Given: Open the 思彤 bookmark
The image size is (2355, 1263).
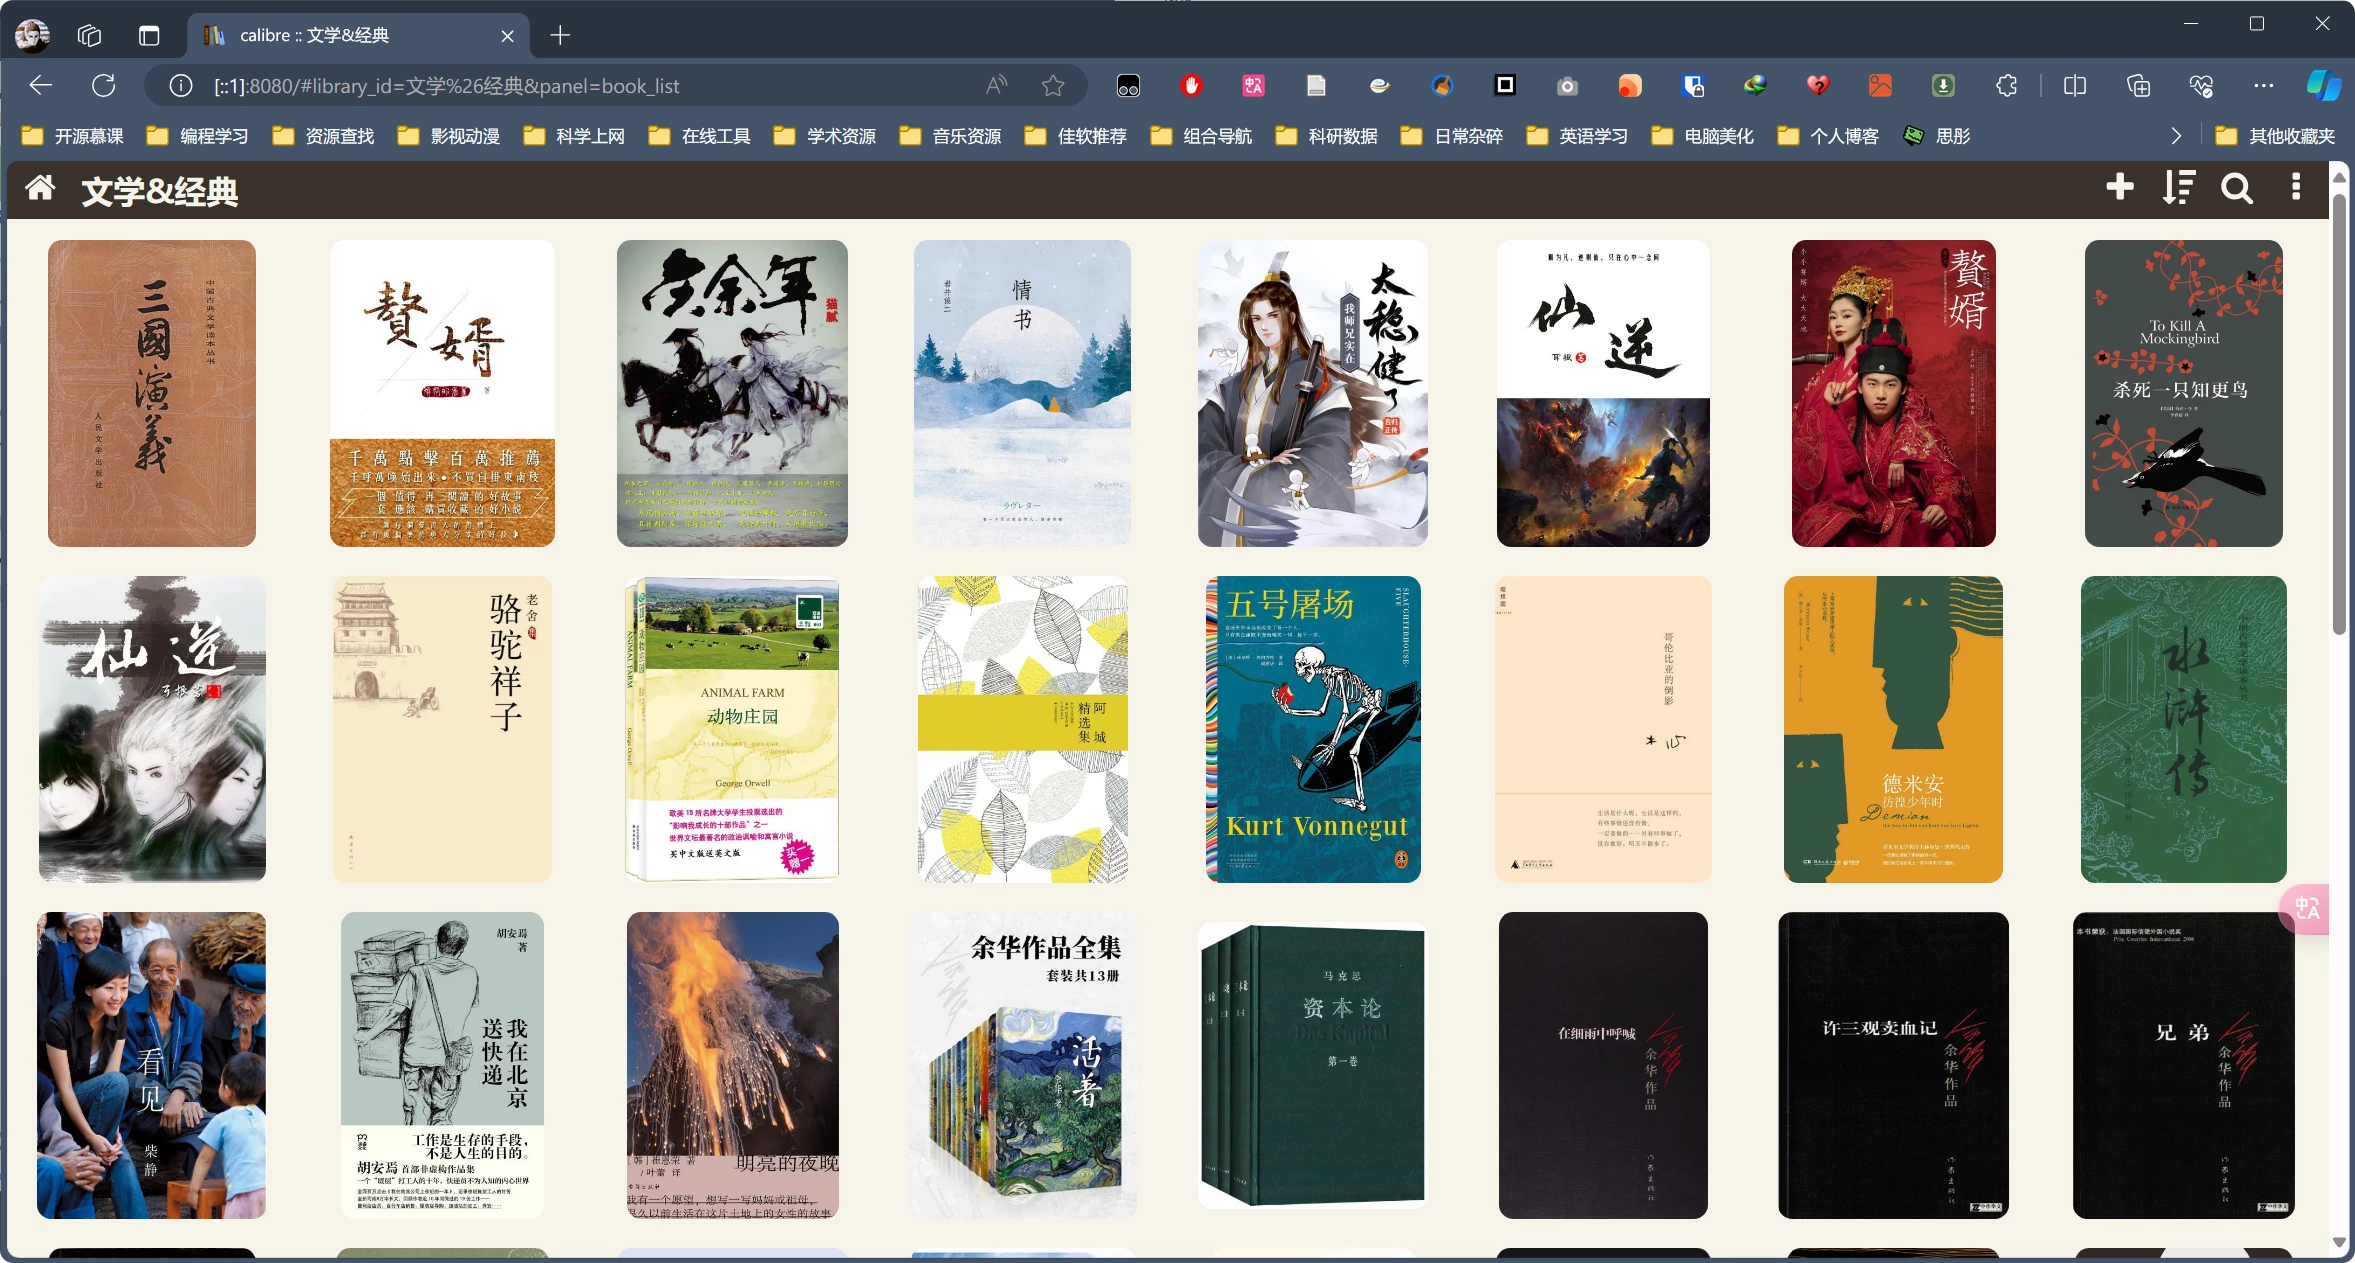Looking at the screenshot, I should (1937, 136).
